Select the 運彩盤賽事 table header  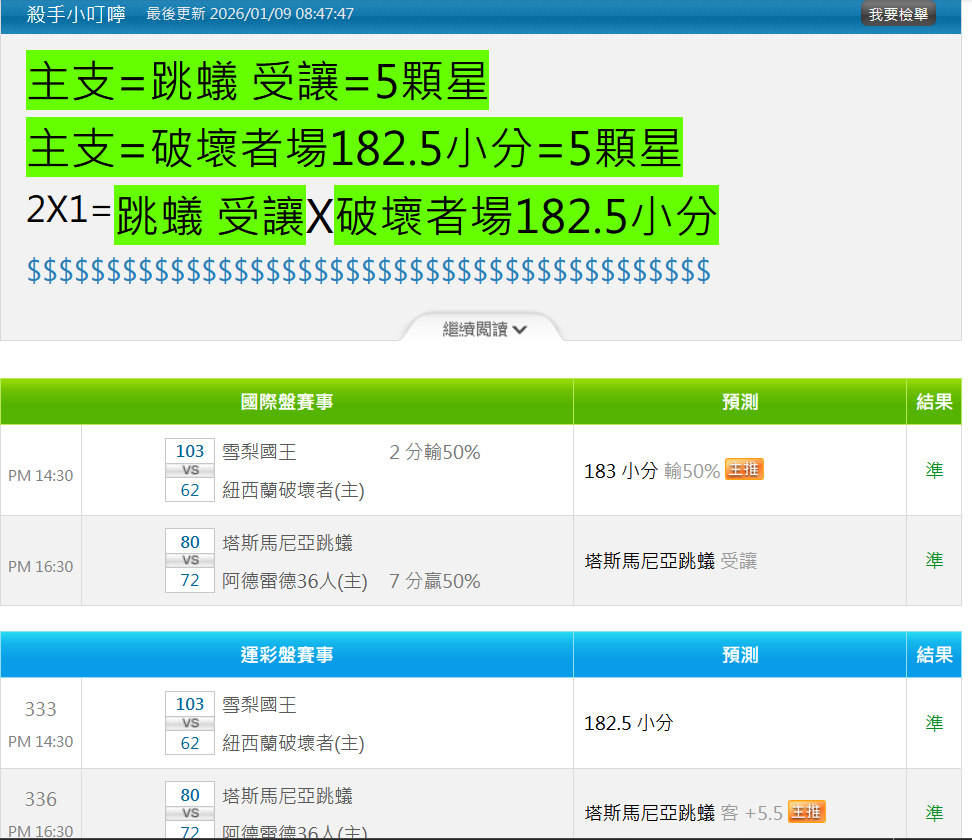pyautogui.click(x=287, y=655)
